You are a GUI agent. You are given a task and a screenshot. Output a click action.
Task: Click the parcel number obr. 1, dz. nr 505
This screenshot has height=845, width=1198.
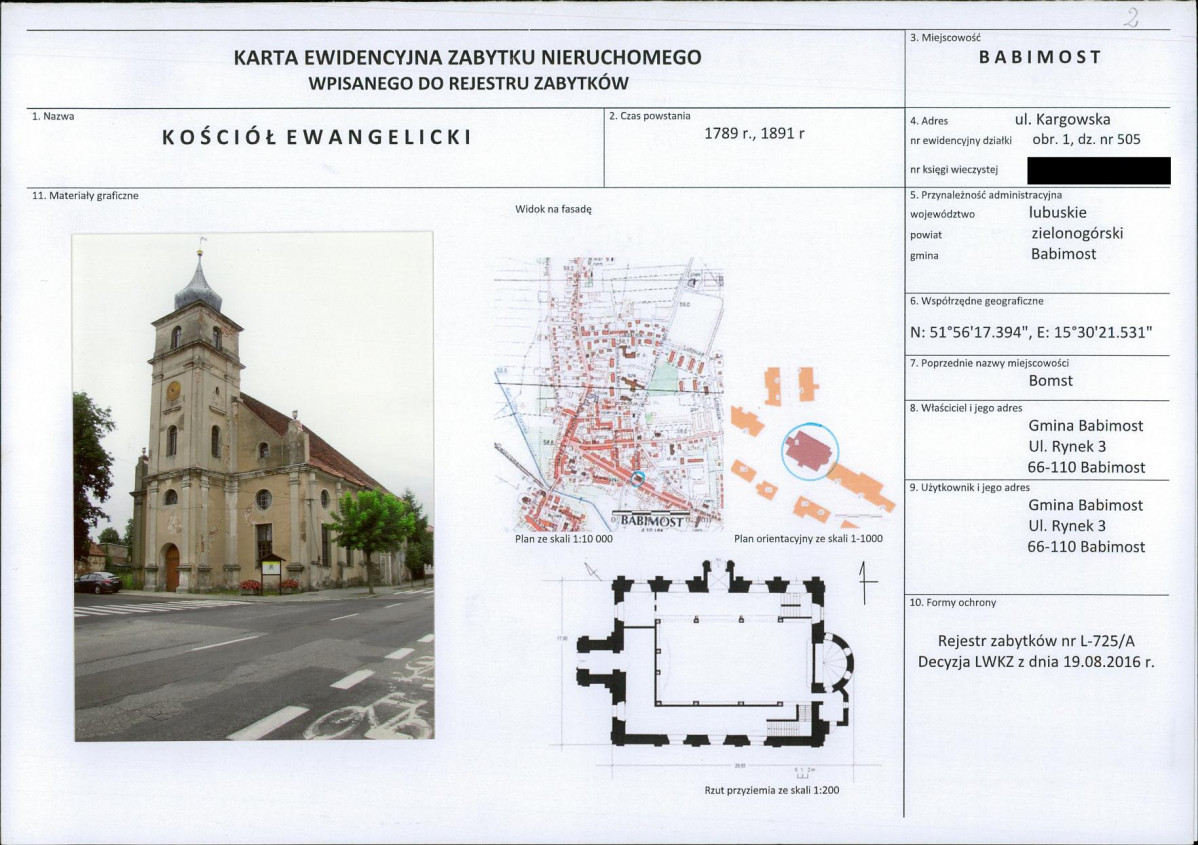click(x=1086, y=139)
